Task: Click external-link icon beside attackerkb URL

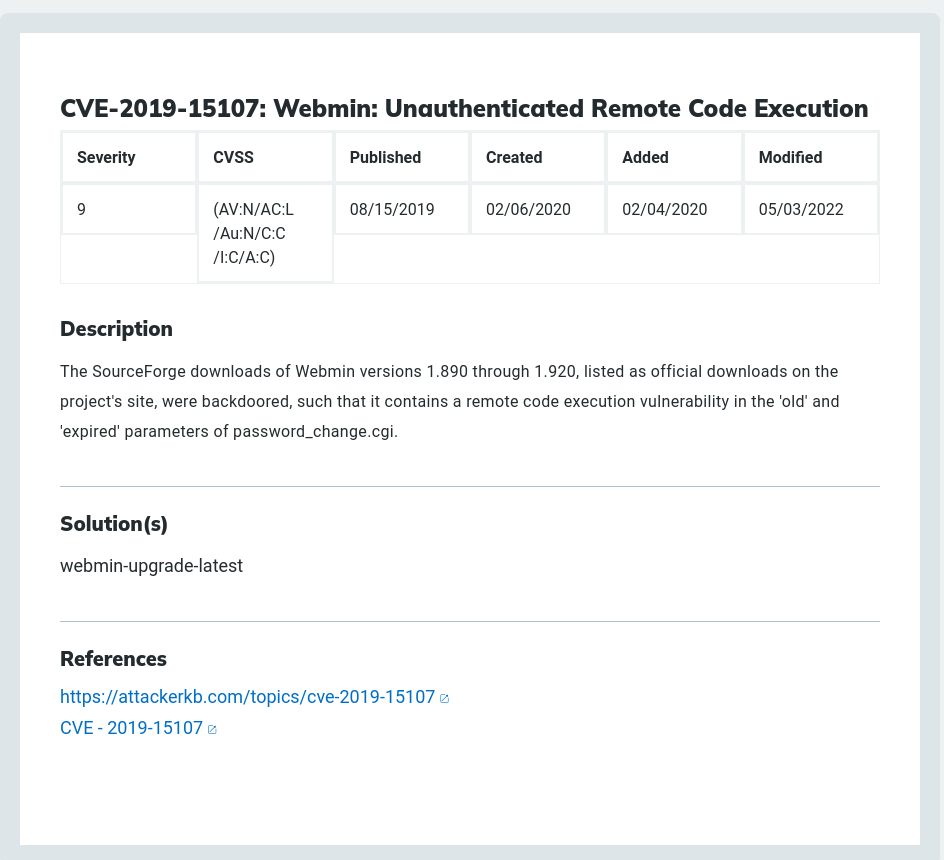Action: point(445,698)
